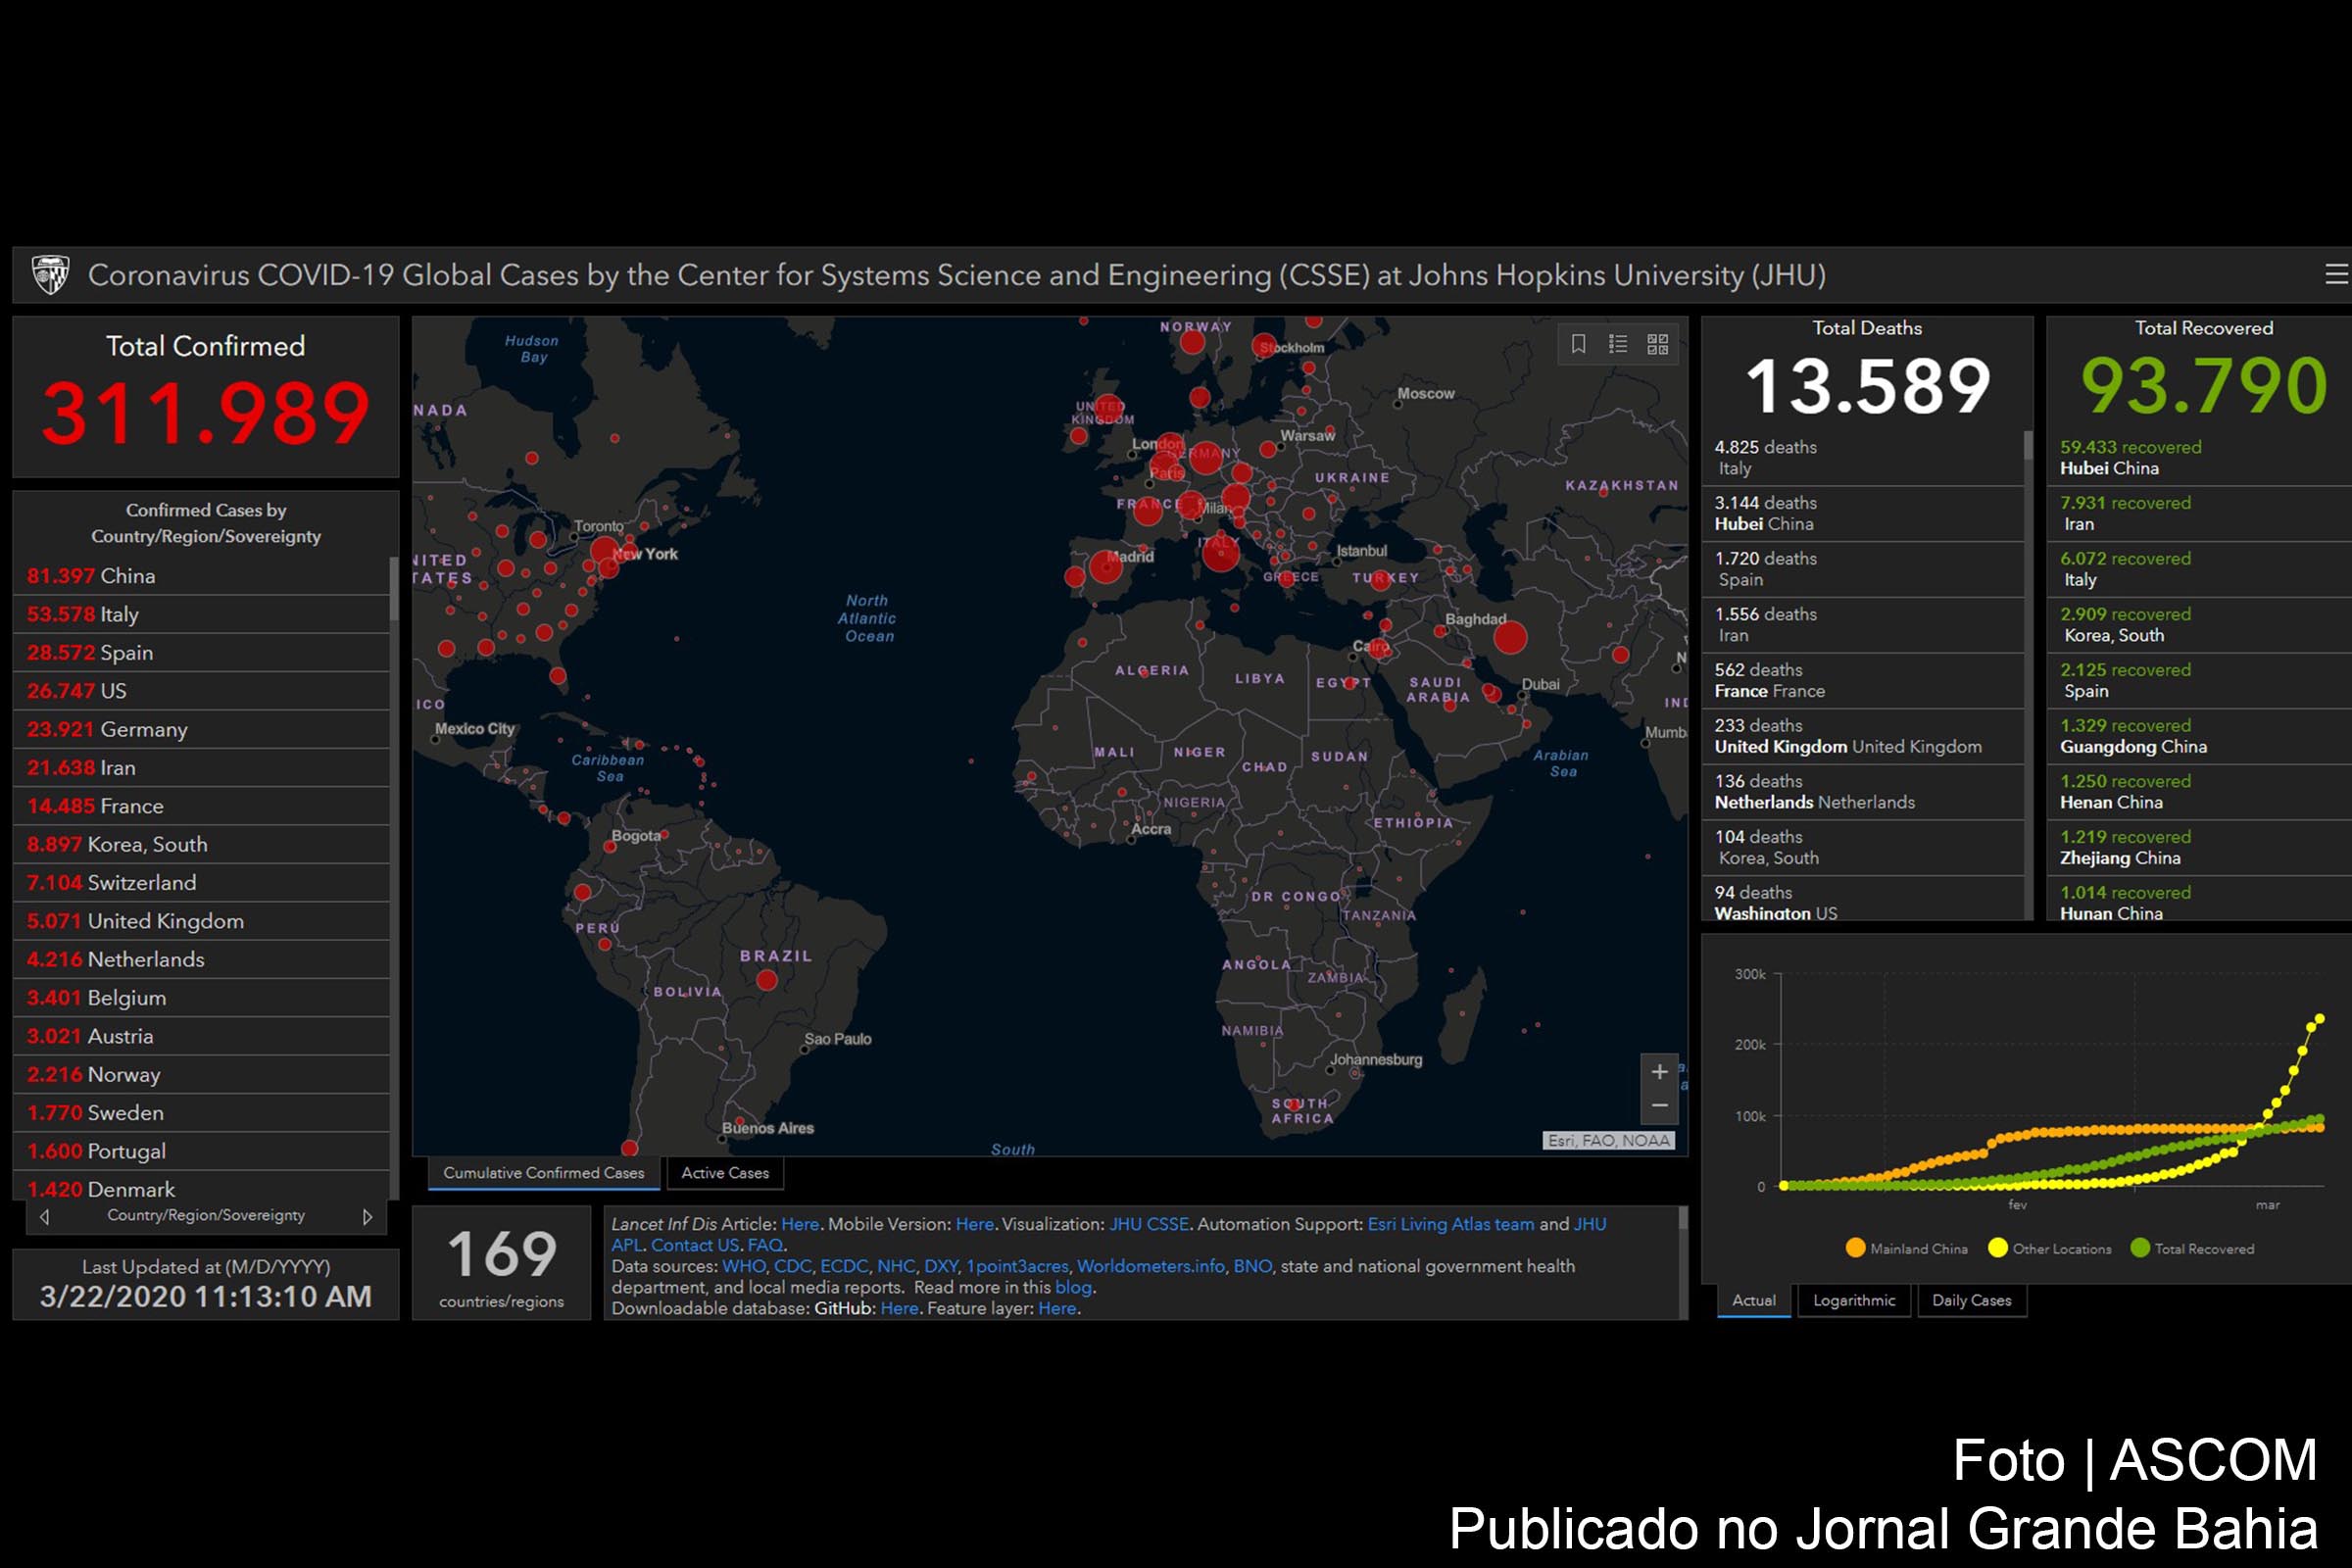Switch chart to Logarithmic tab

click(1854, 1300)
